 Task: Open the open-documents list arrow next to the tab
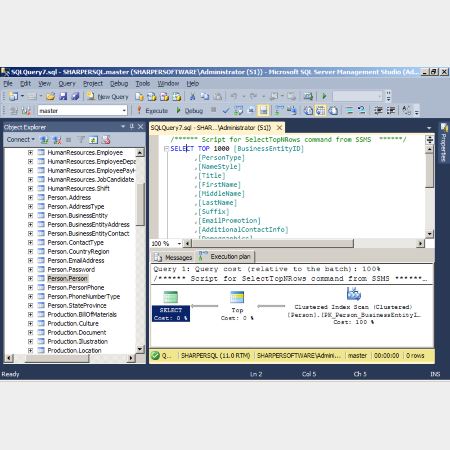click(429, 128)
